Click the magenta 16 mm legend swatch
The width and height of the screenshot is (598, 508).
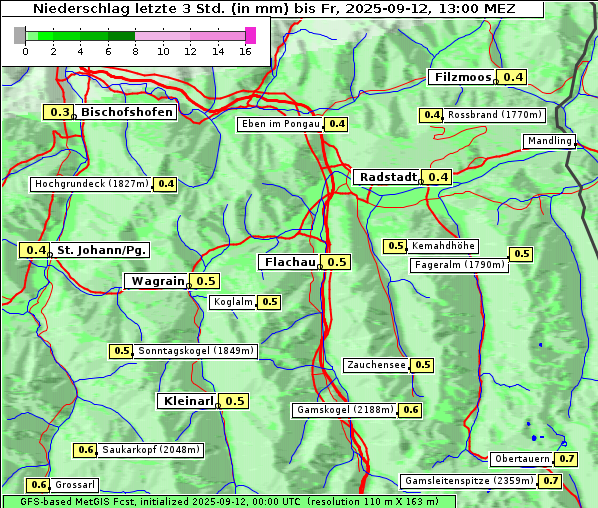250,35
